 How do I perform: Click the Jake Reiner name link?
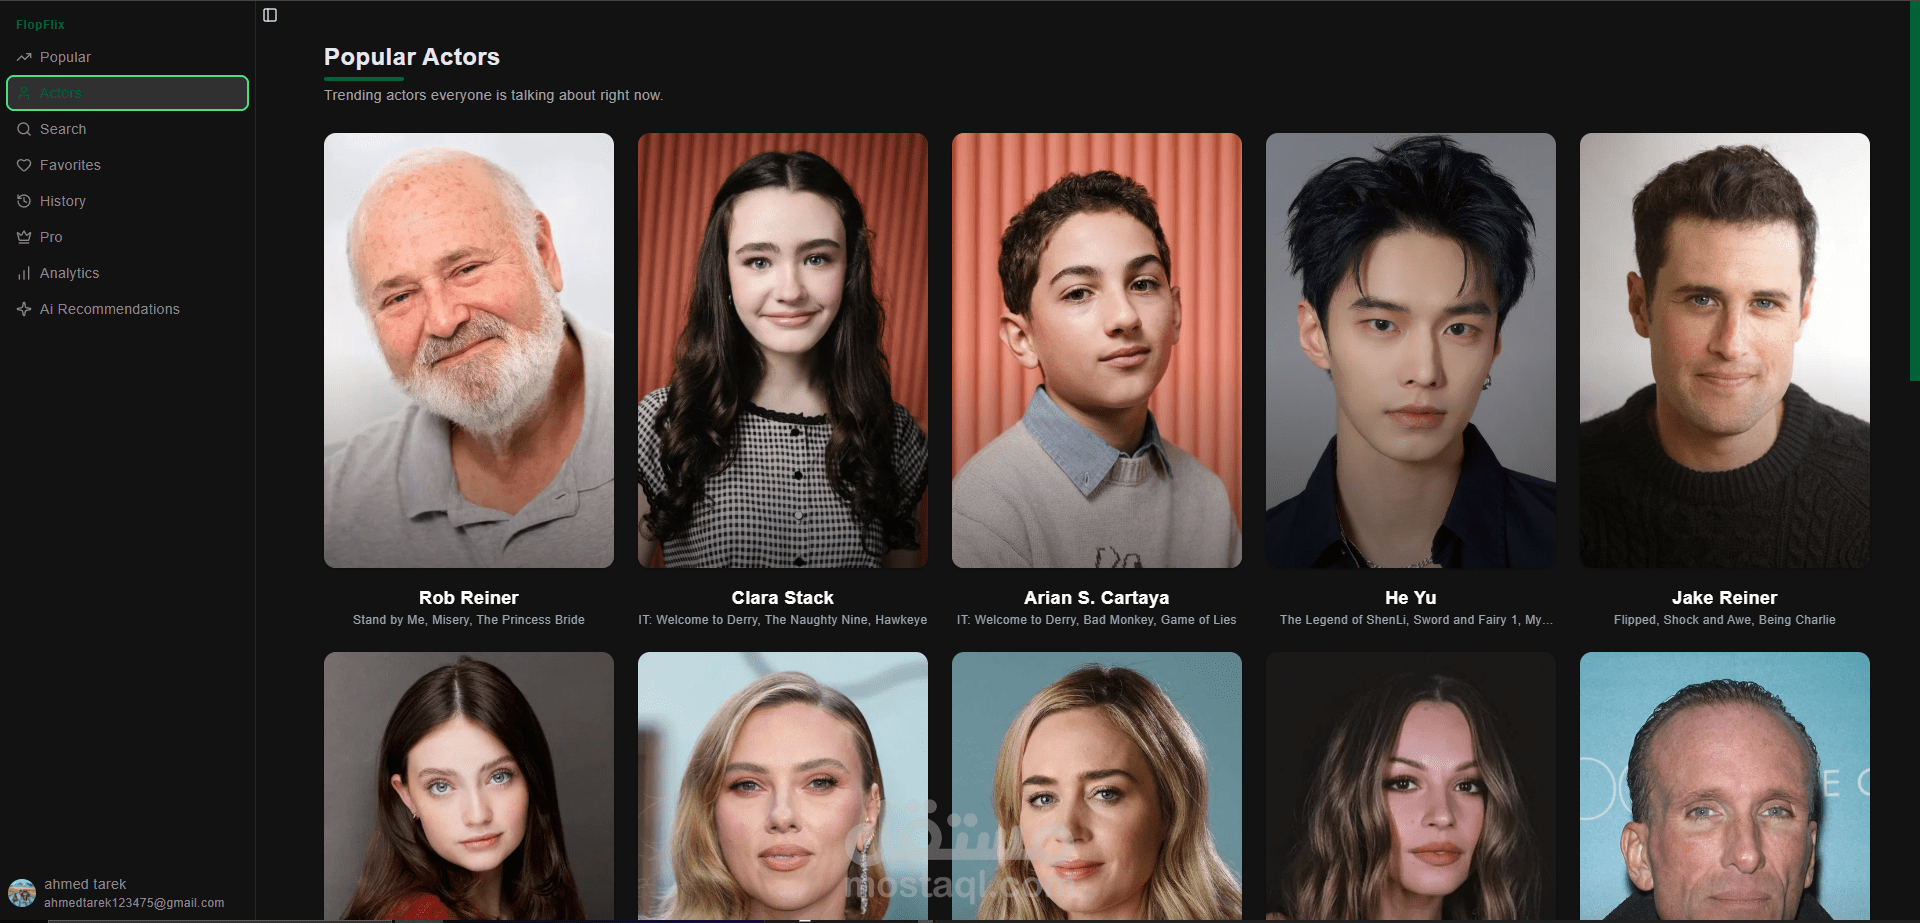tap(1725, 598)
